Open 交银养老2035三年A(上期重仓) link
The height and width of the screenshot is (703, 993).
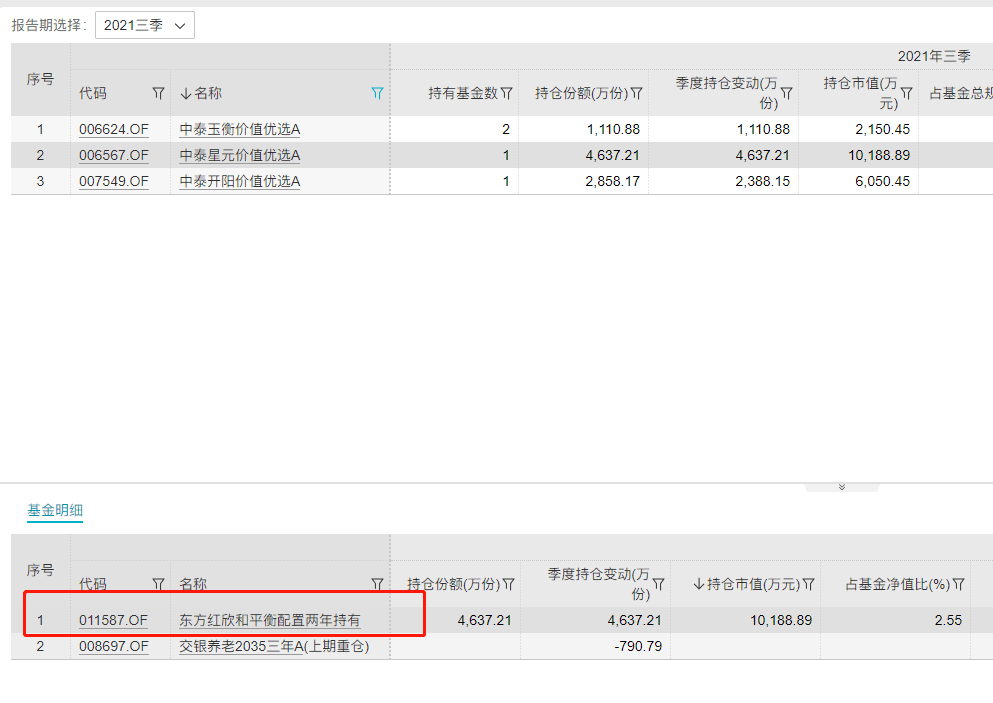(274, 646)
